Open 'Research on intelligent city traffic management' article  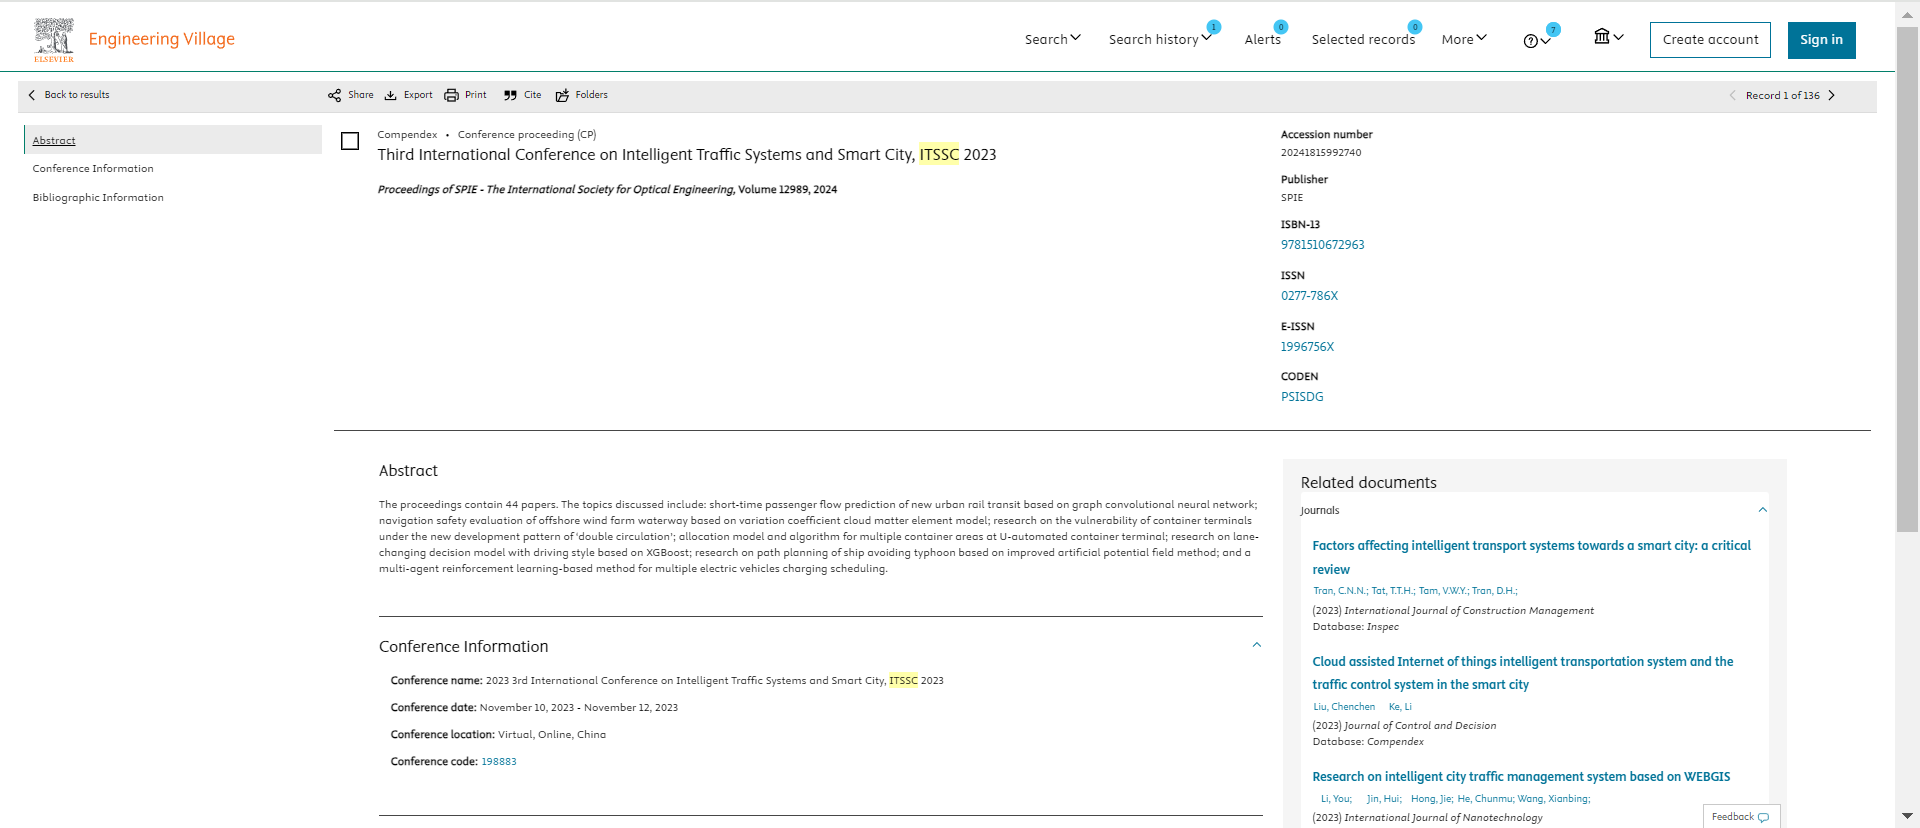click(1521, 777)
